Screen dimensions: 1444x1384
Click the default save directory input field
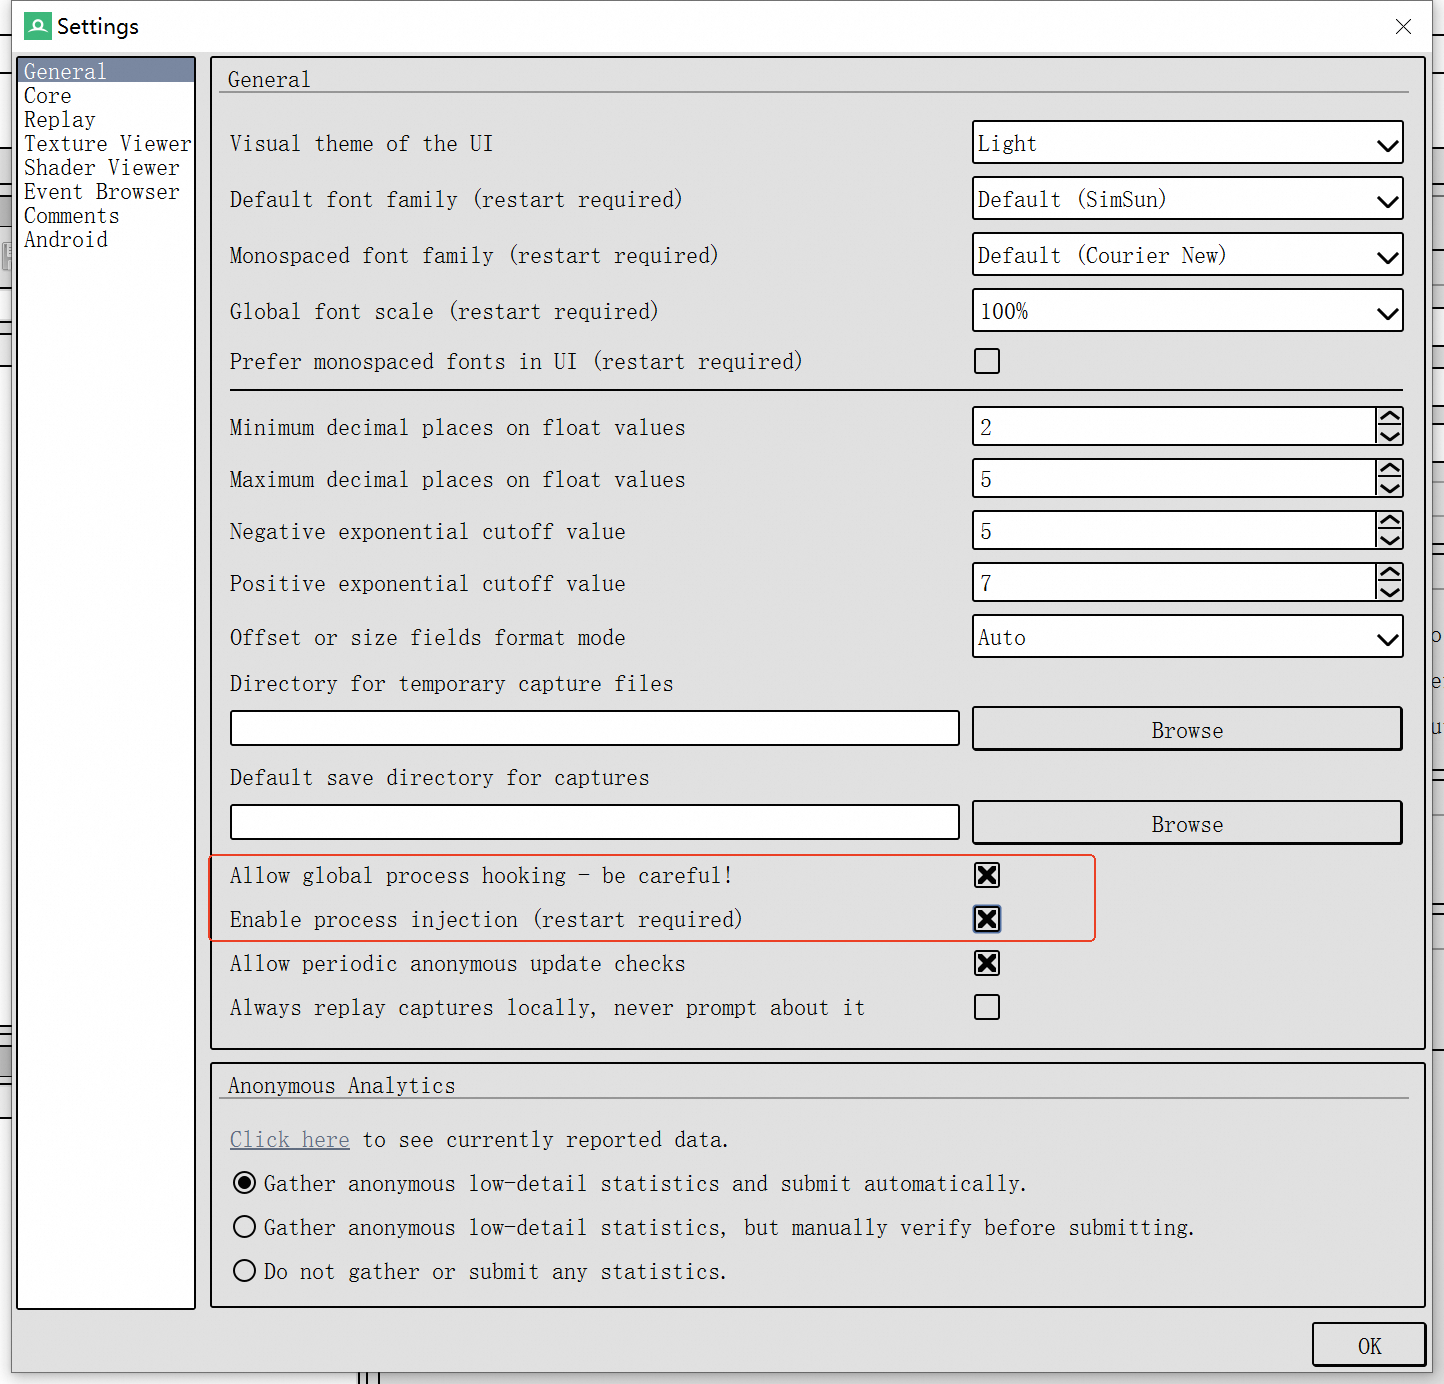(x=594, y=822)
